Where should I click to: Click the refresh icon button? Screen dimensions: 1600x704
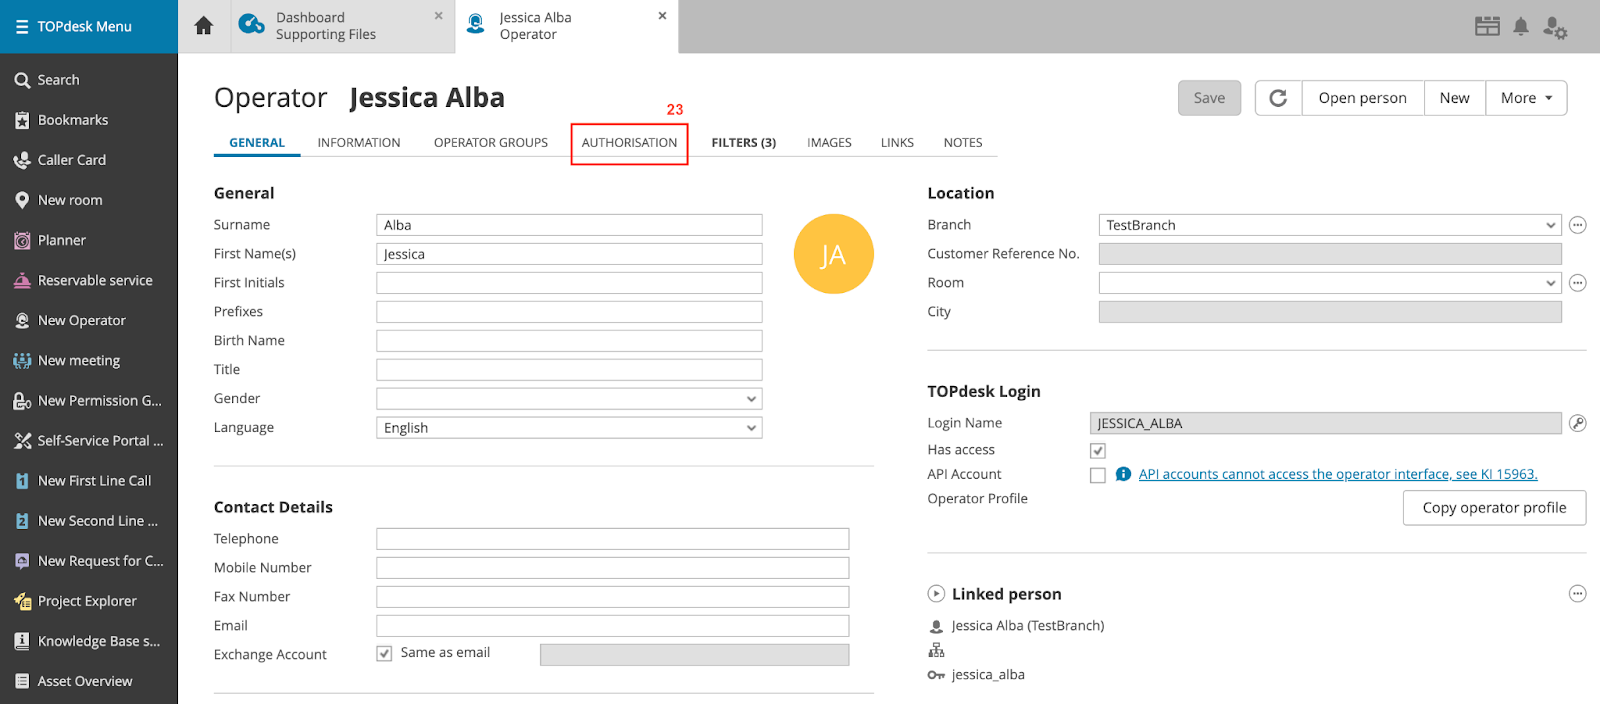(x=1278, y=98)
